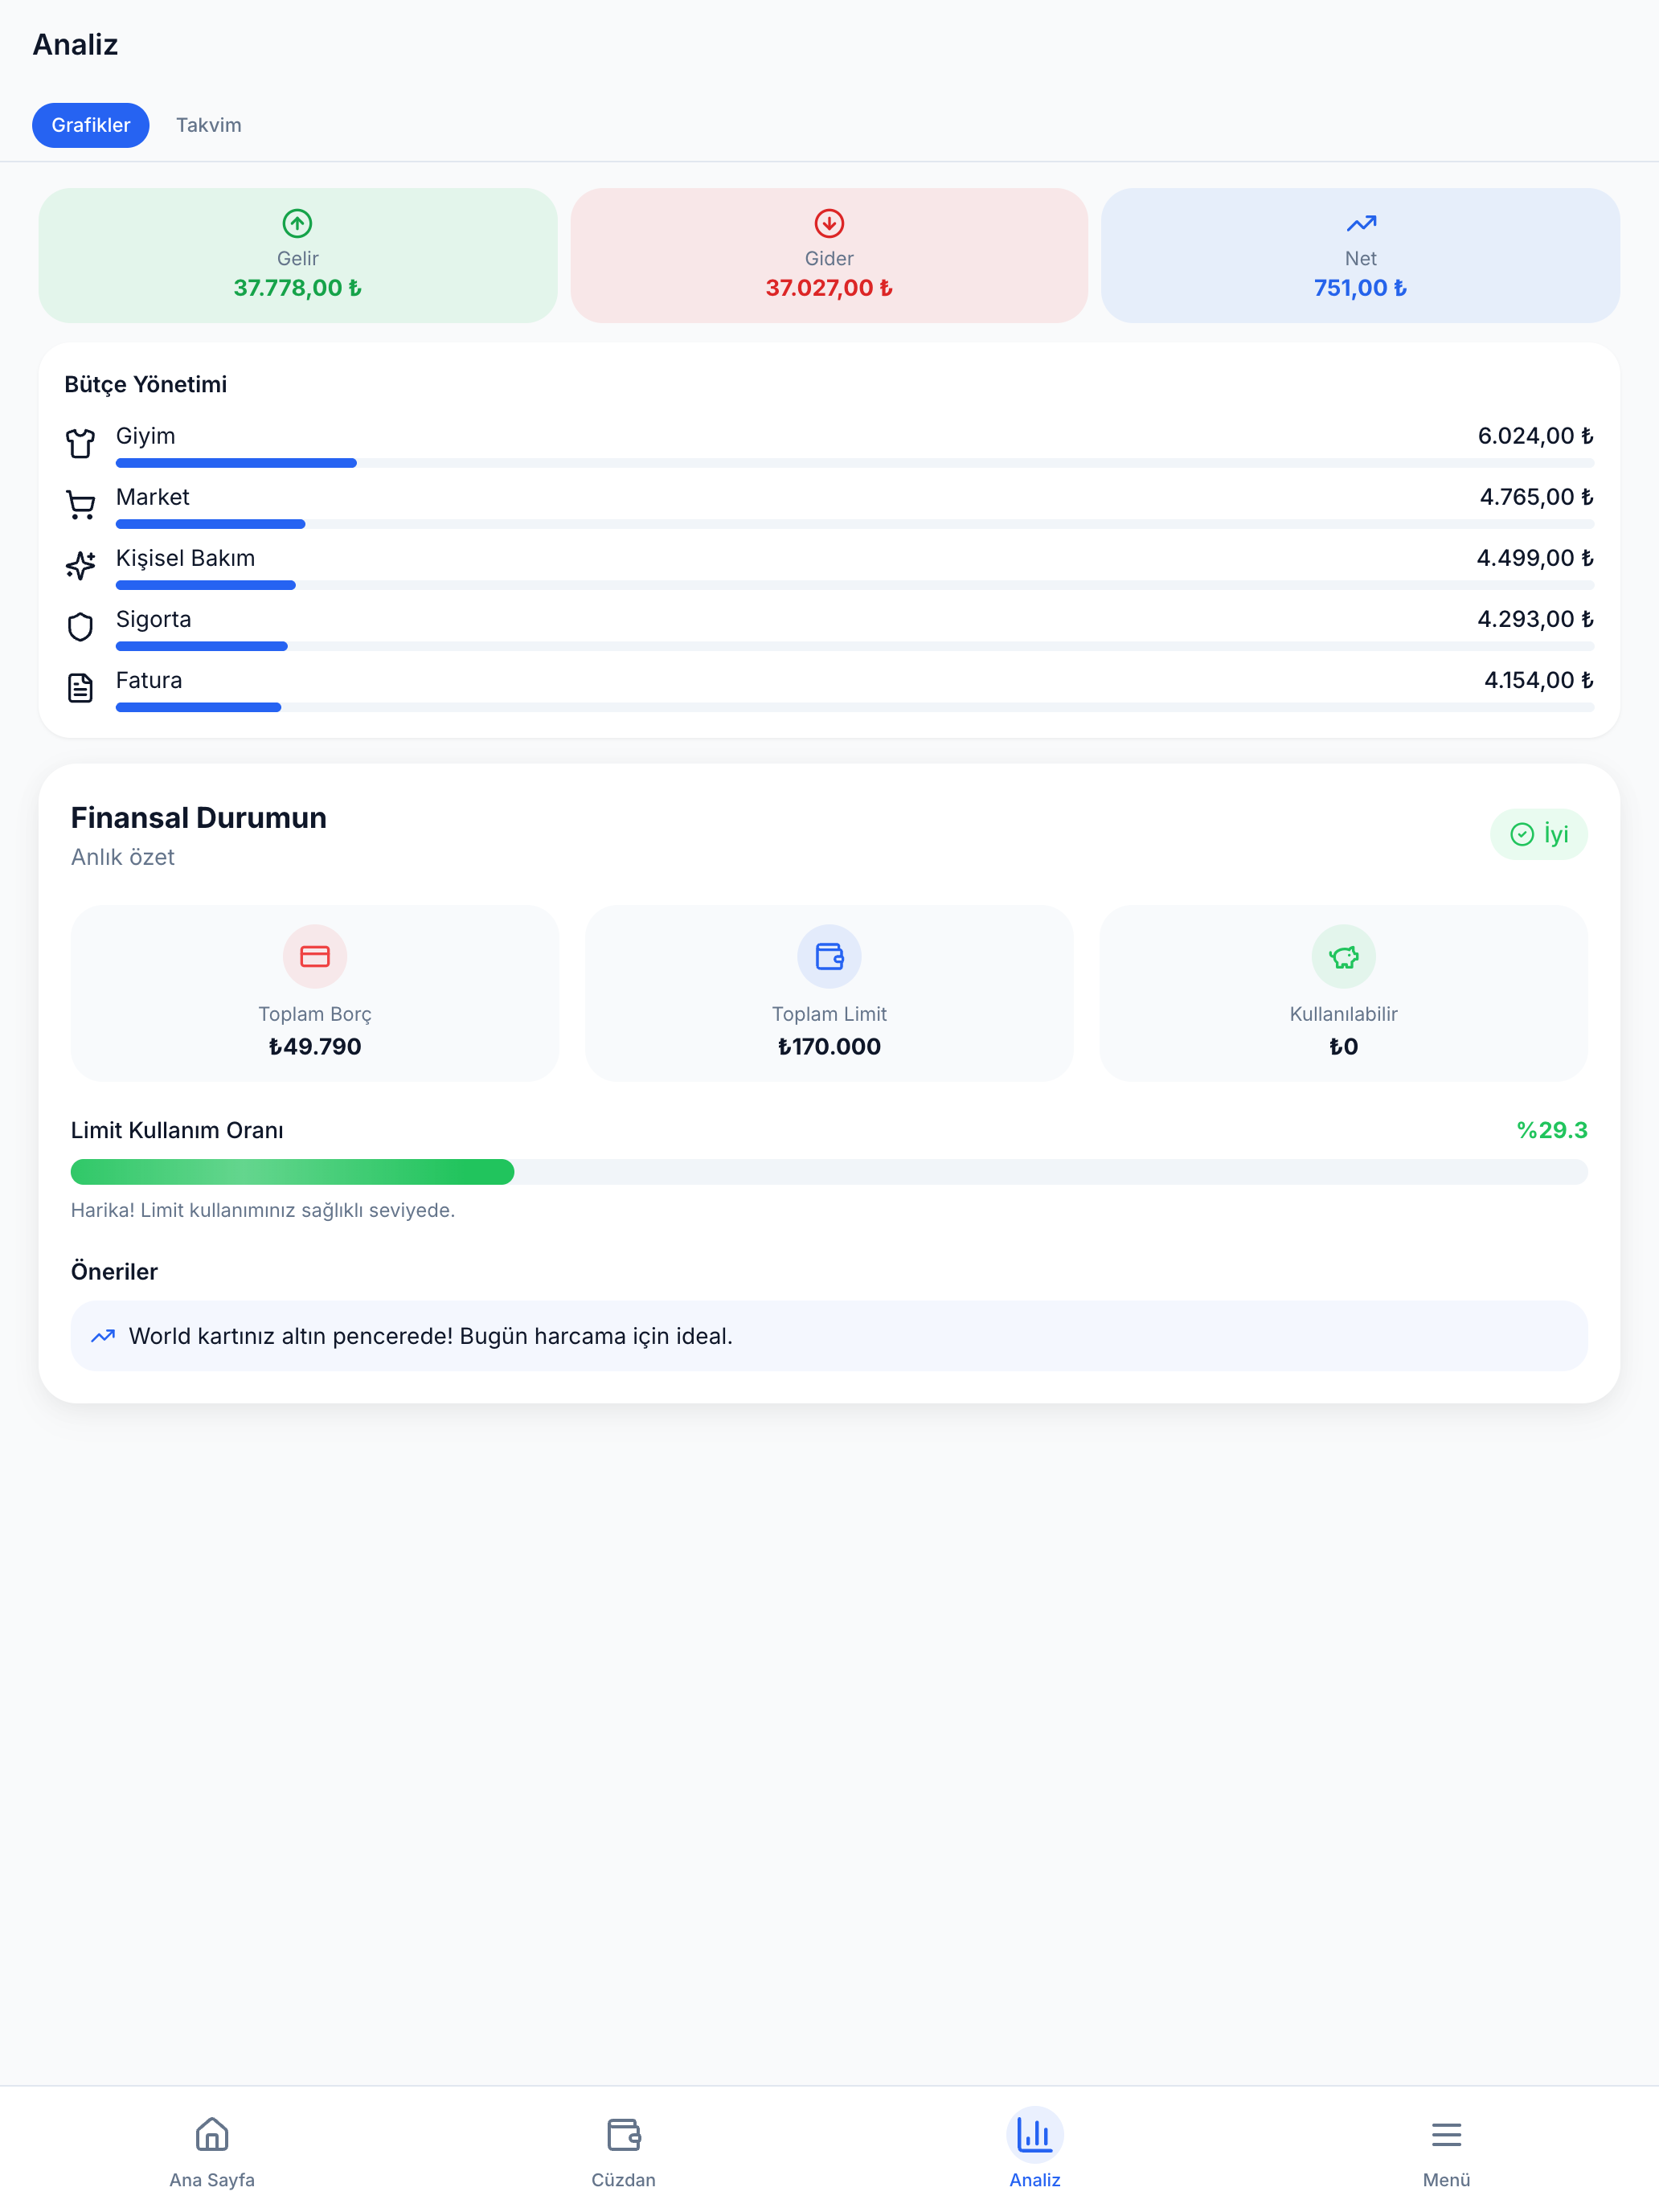1659x2212 pixels.
Task: Click the %29.3 usage percentage
Action: coord(1552,1130)
